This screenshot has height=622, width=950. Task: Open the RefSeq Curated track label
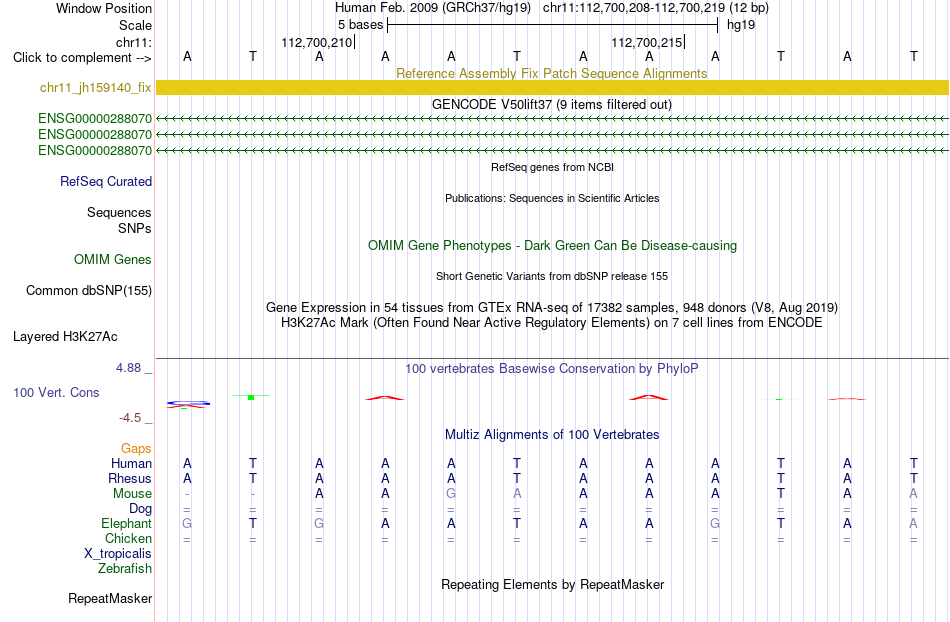(x=106, y=181)
